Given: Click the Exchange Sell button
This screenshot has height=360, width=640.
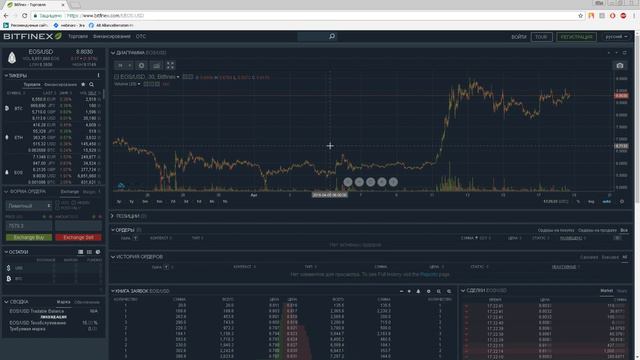Looking at the screenshot, I should 78,237.
